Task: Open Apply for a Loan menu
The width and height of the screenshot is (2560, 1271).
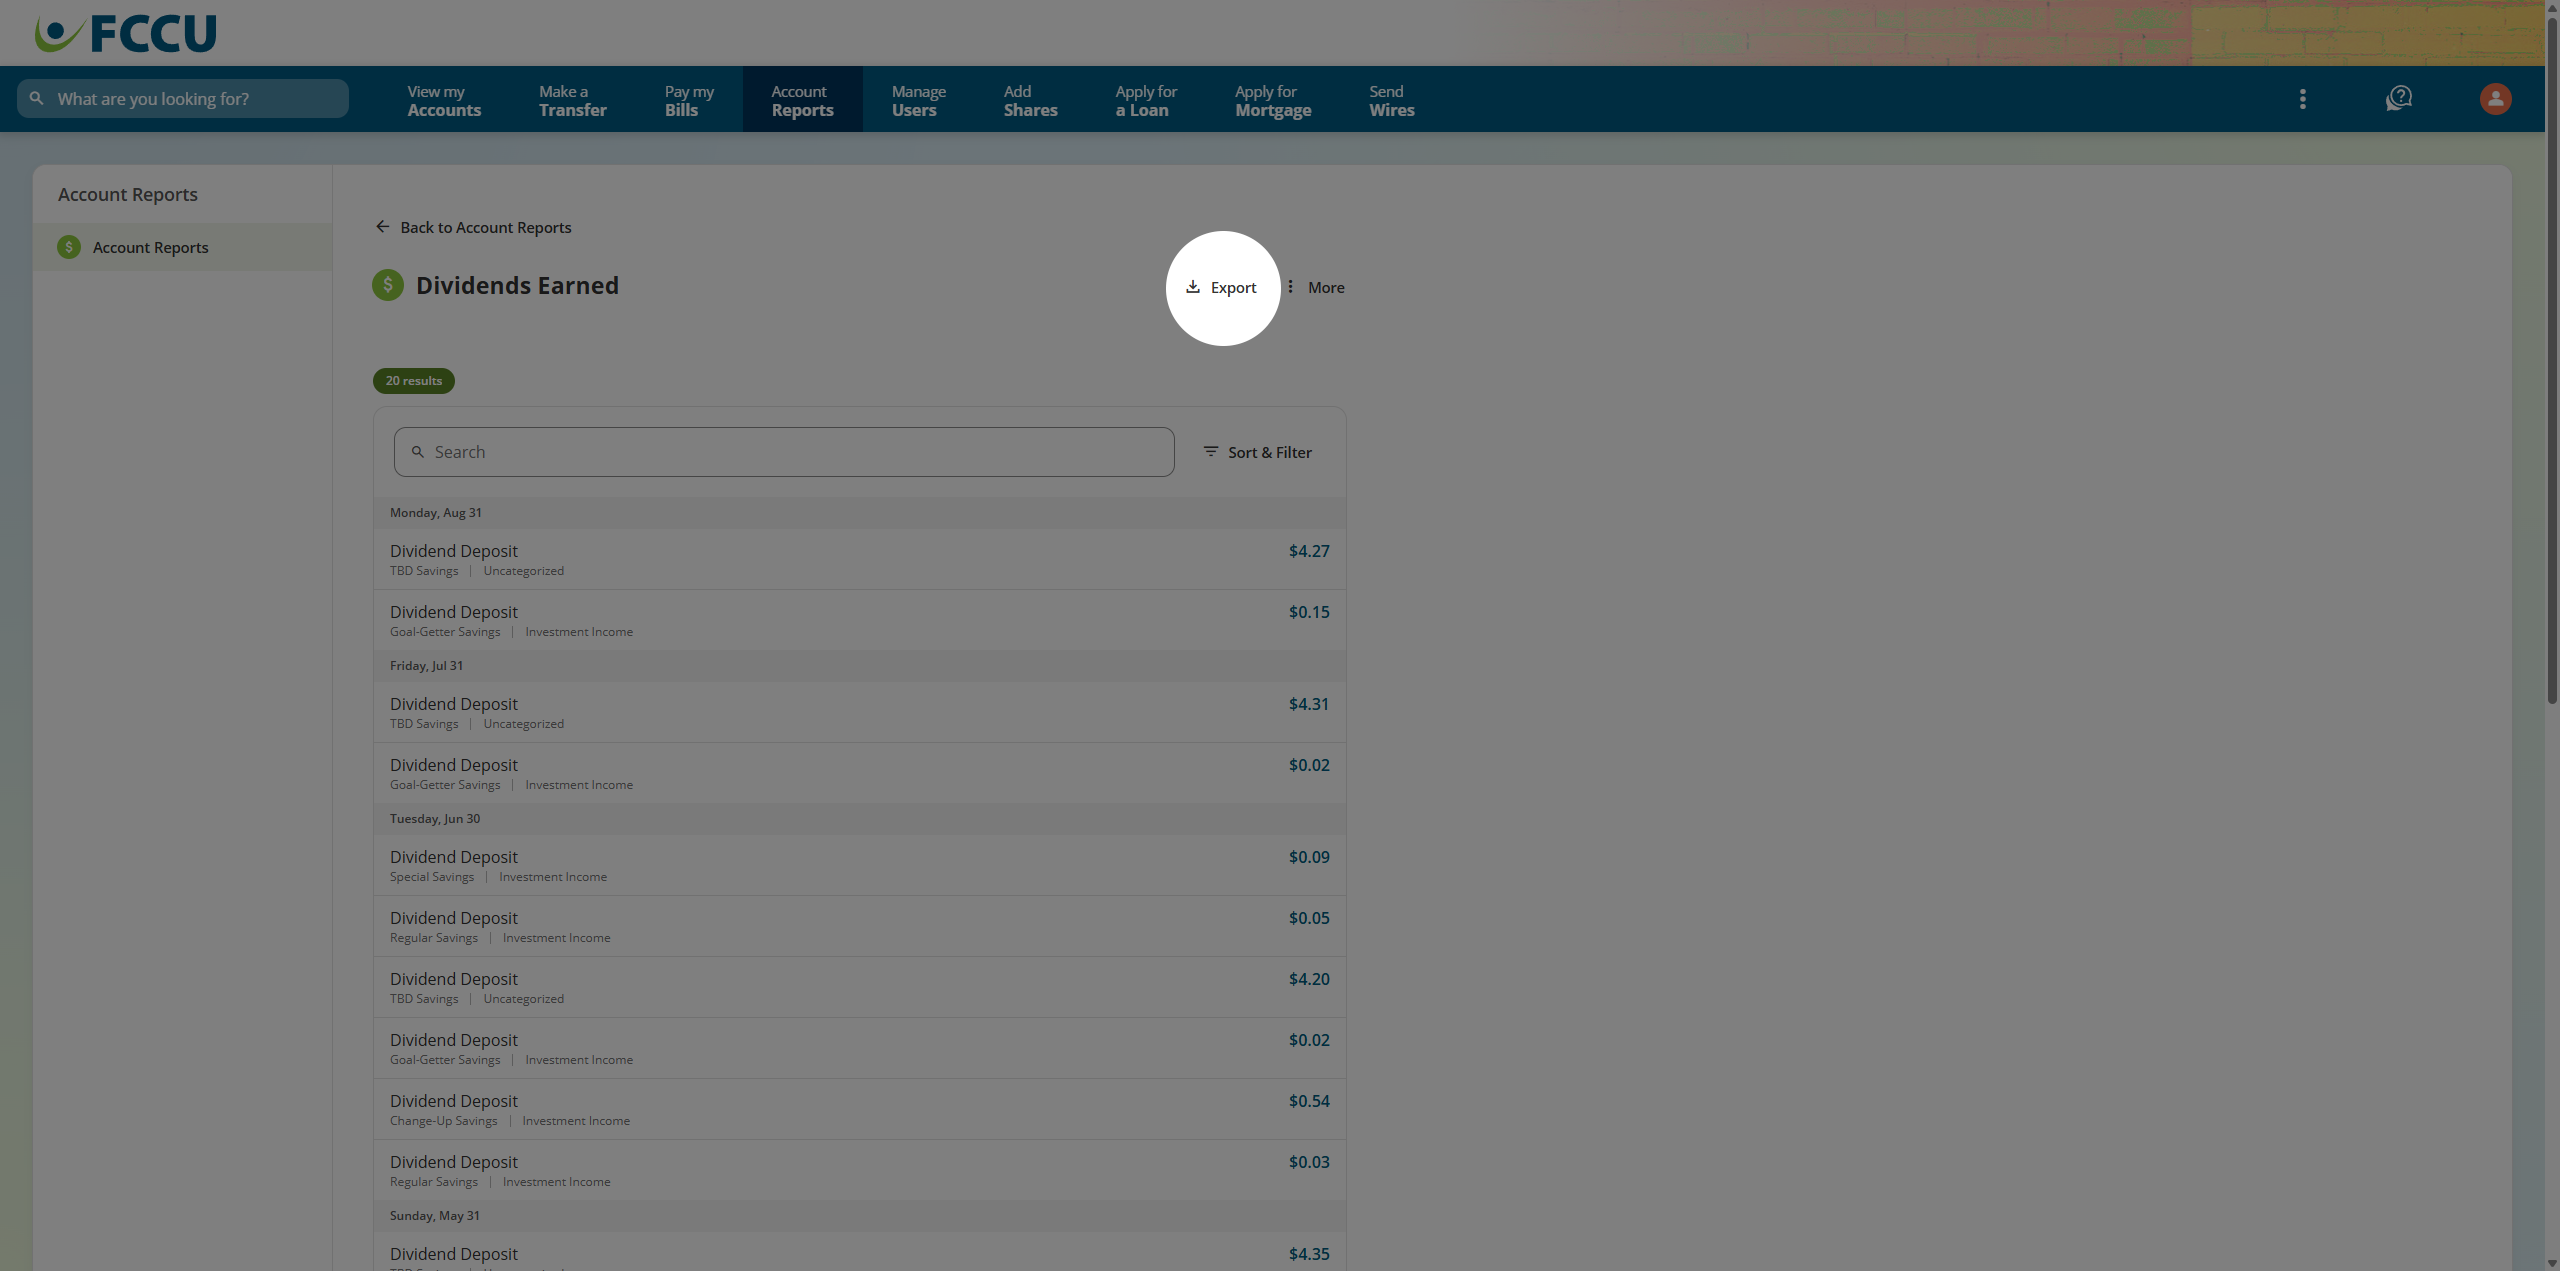Action: tap(1146, 100)
